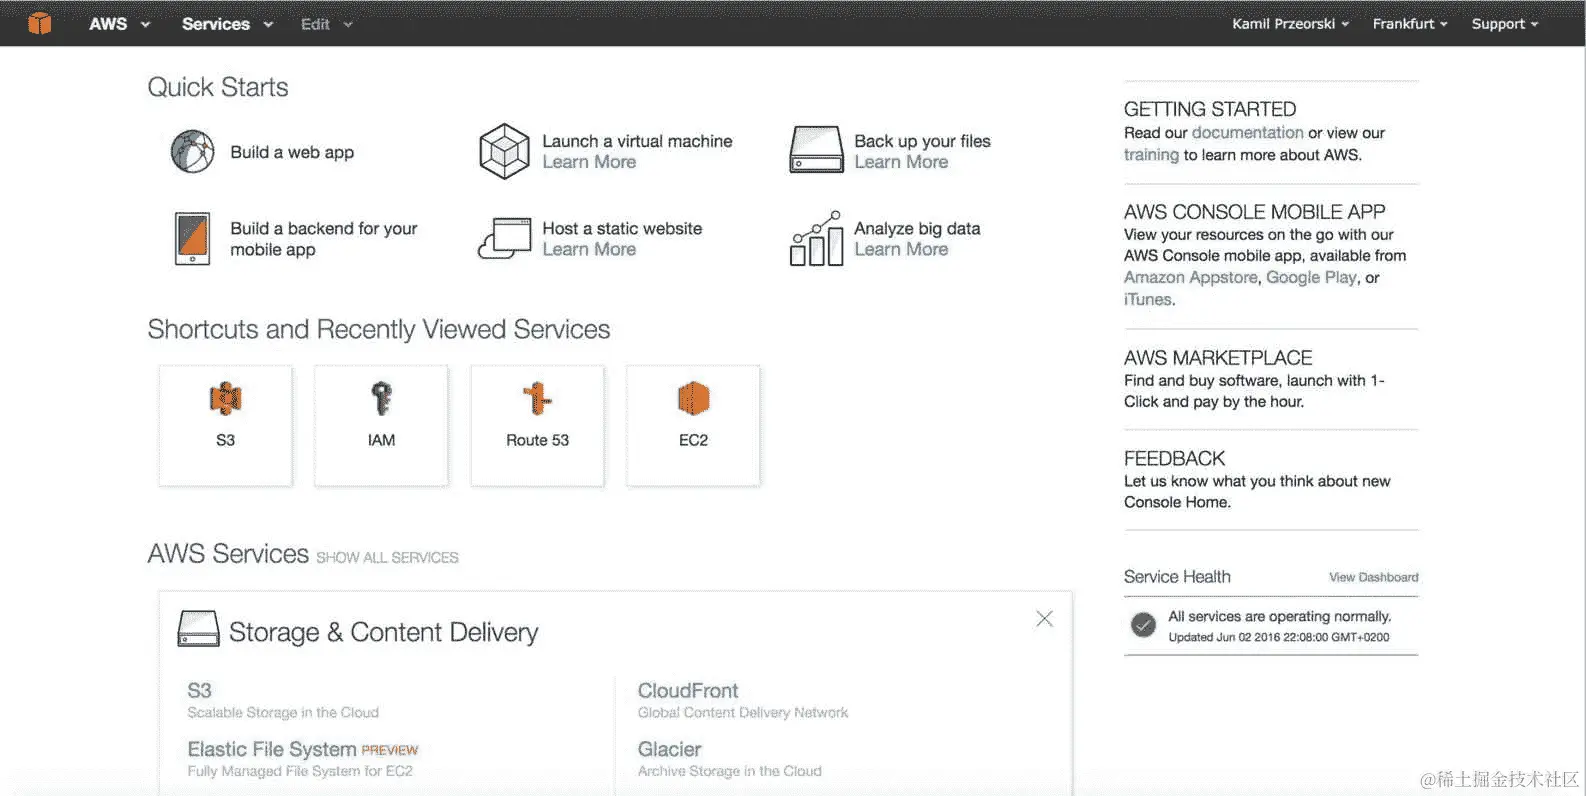
Task: Open the Elastic File System service link
Action: click(x=271, y=749)
